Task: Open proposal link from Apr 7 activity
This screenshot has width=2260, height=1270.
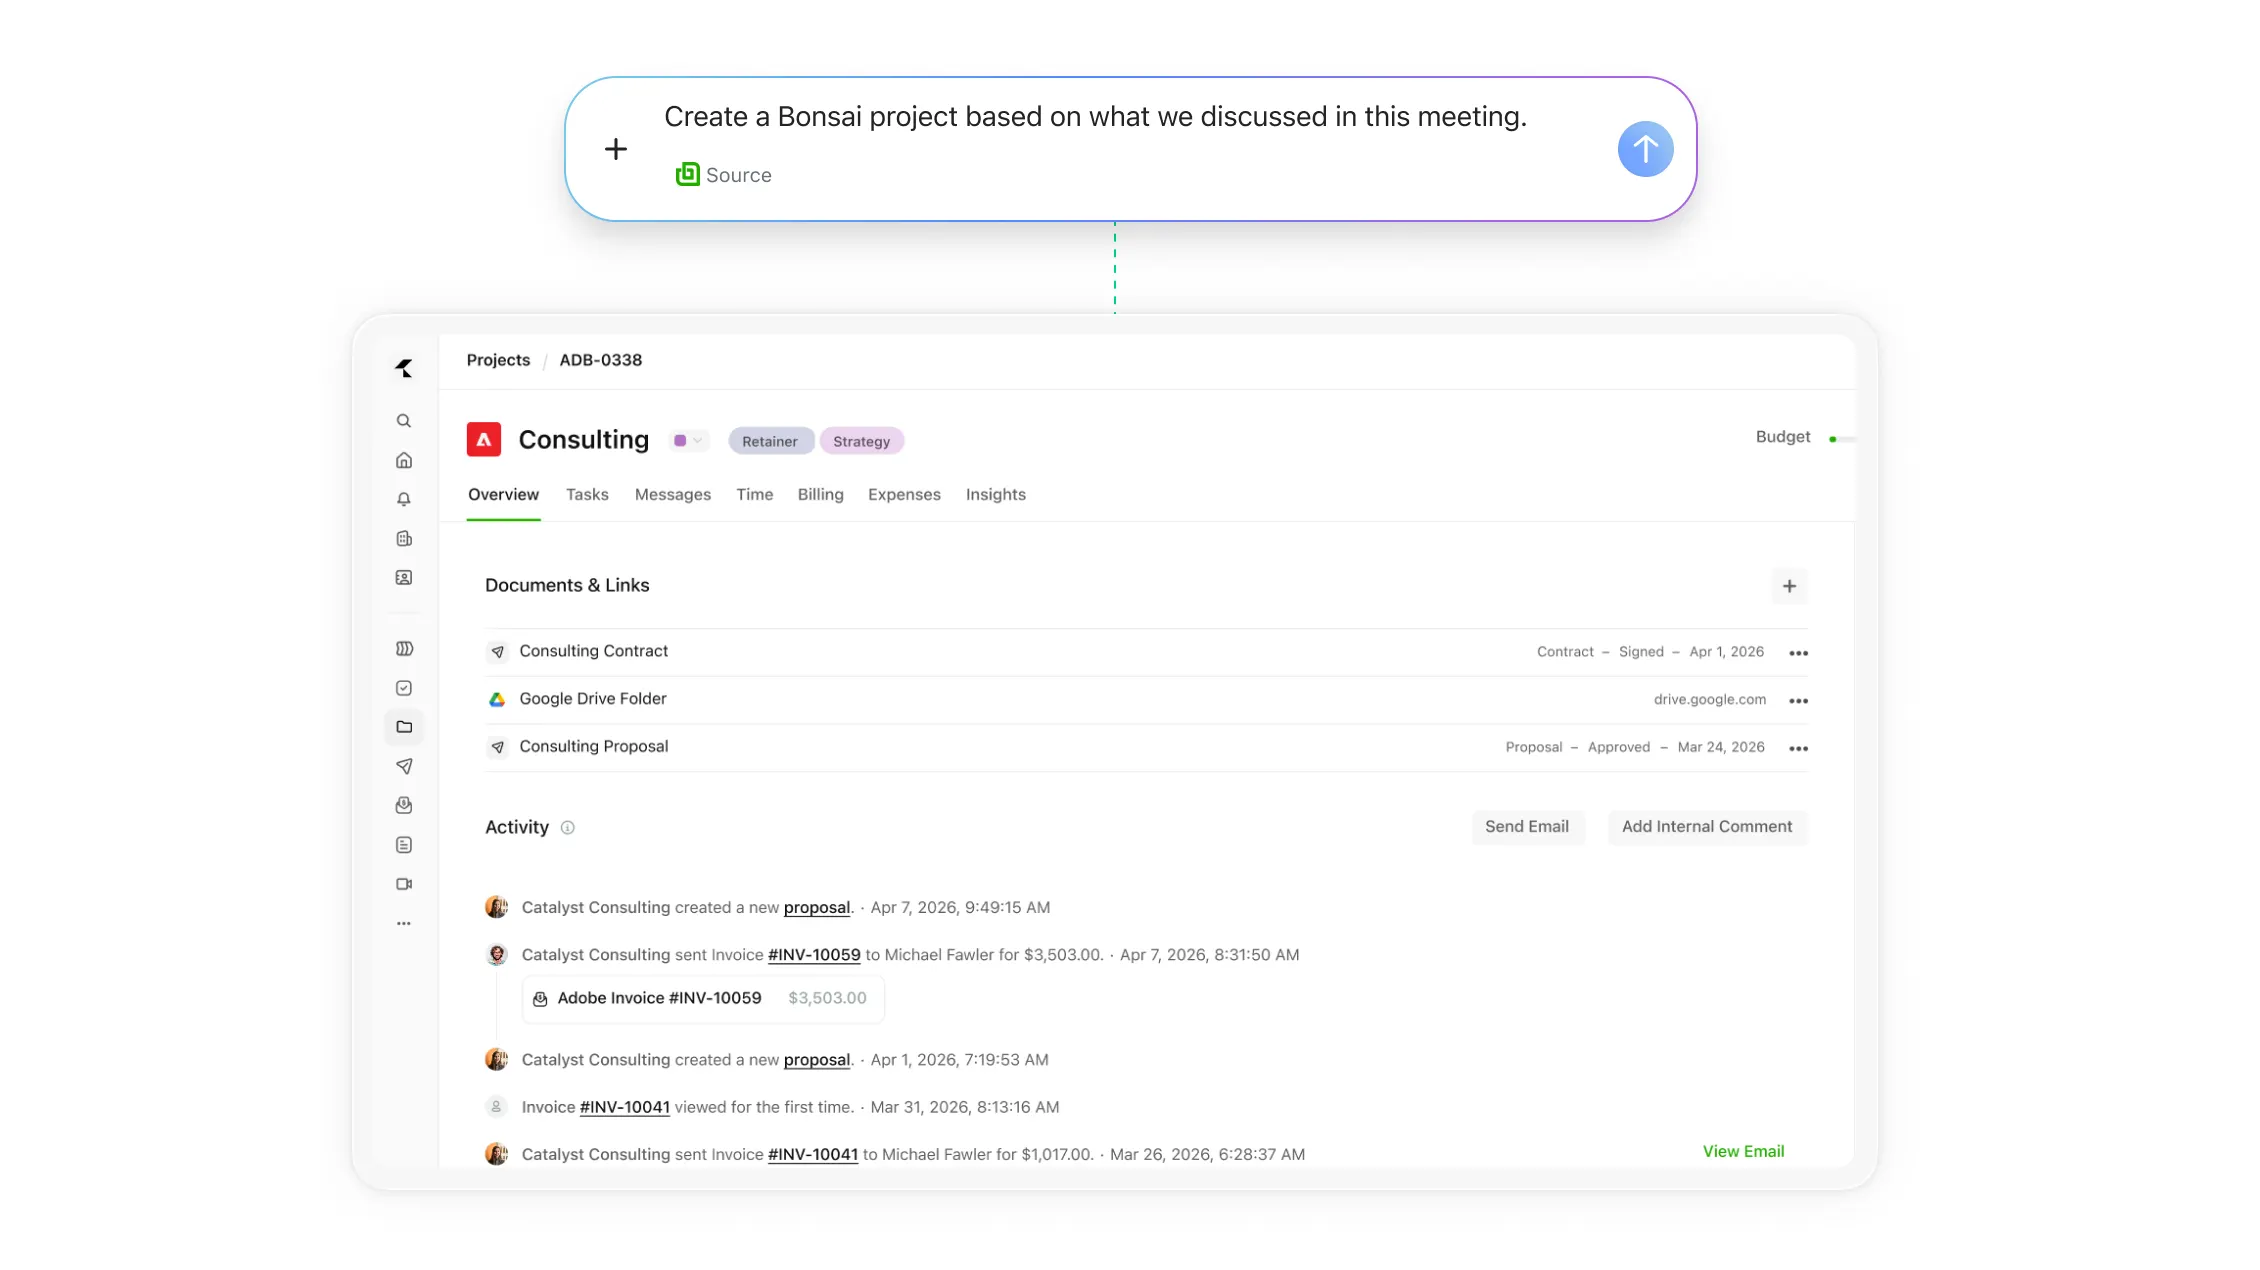Action: point(816,908)
